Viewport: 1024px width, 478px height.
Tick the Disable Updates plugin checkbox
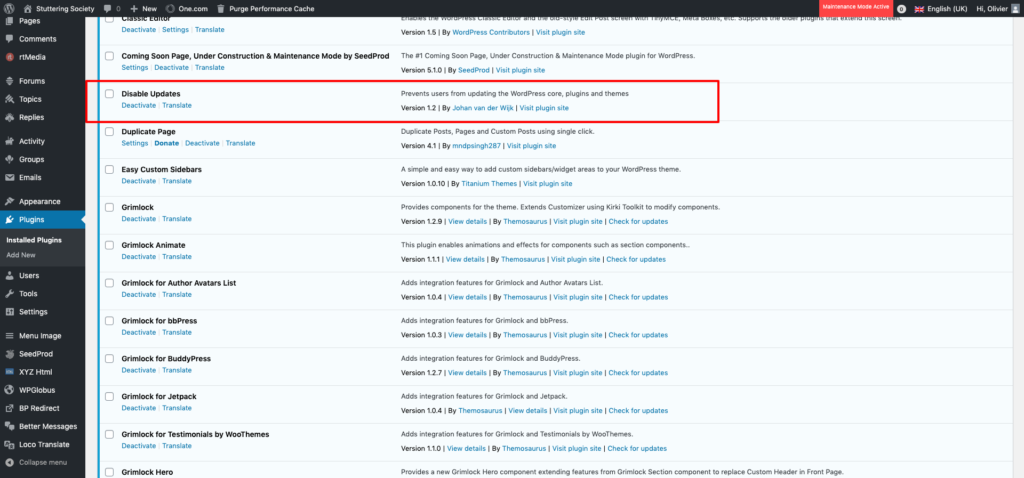coord(110,93)
